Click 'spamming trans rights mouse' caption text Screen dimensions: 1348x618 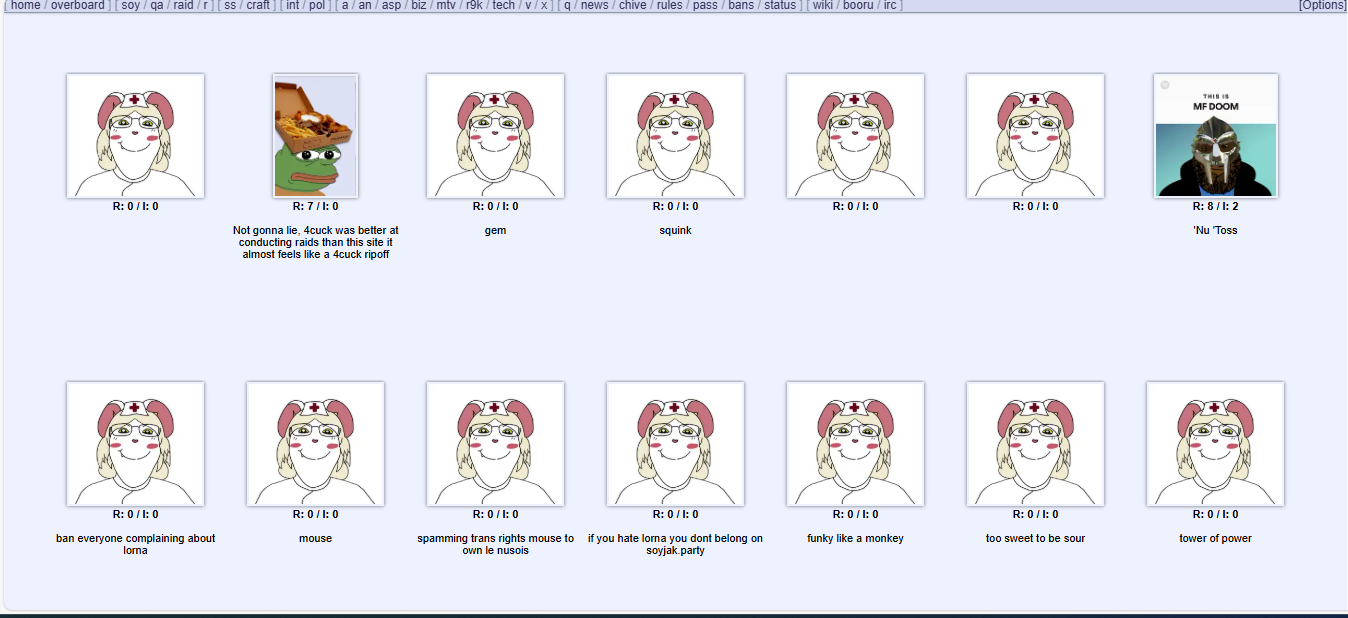coord(495,544)
